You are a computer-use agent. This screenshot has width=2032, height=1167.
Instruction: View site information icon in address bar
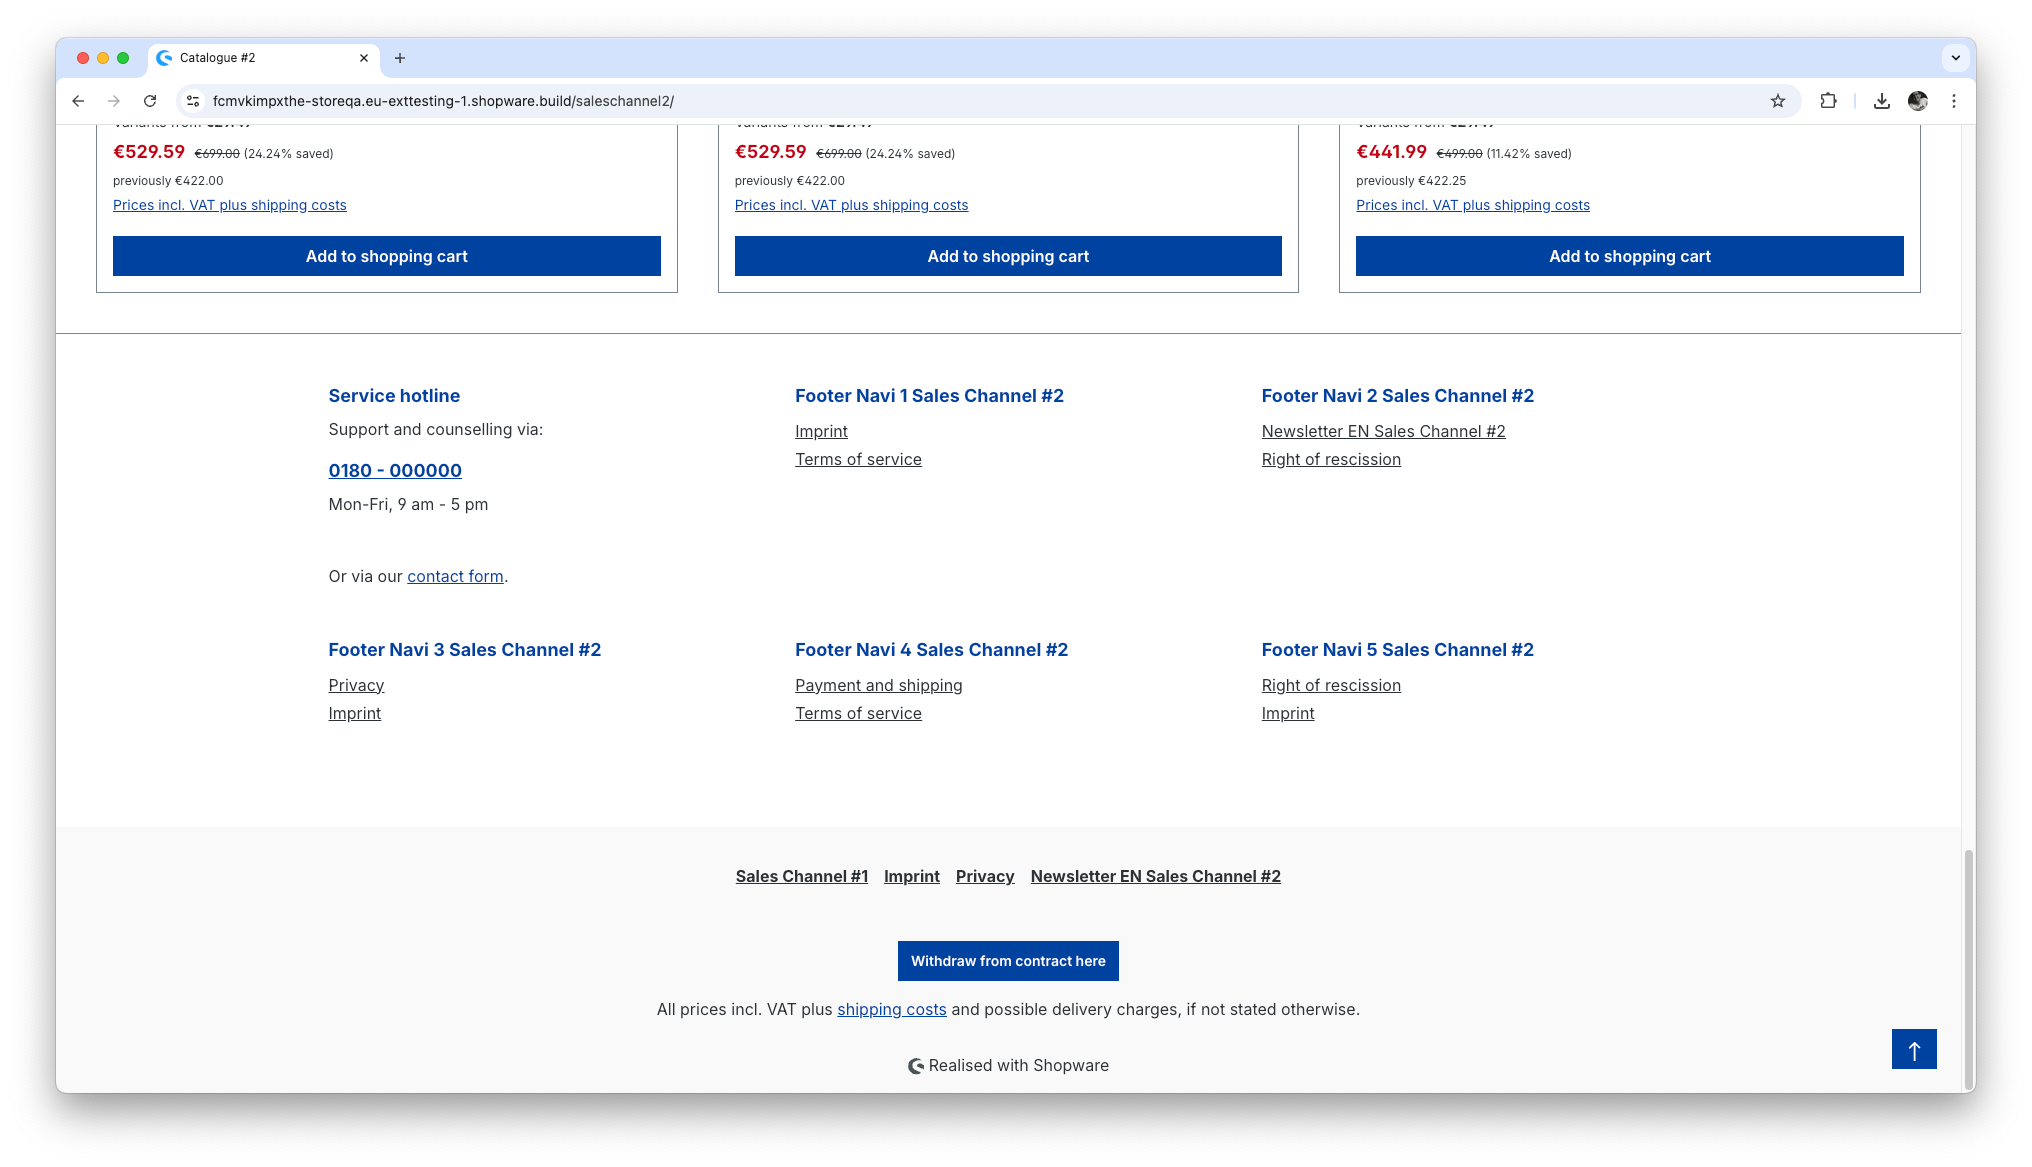[194, 101]
